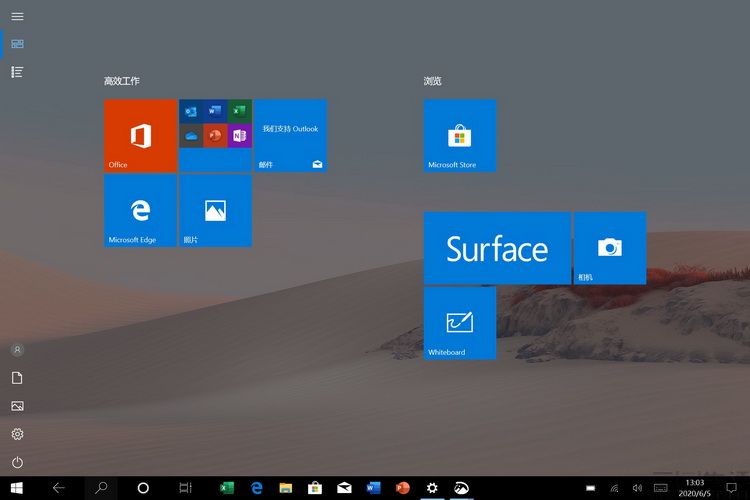Launch the Microsoft Edge tile
Screen dimensions: 750x500
tap(140, 211)
